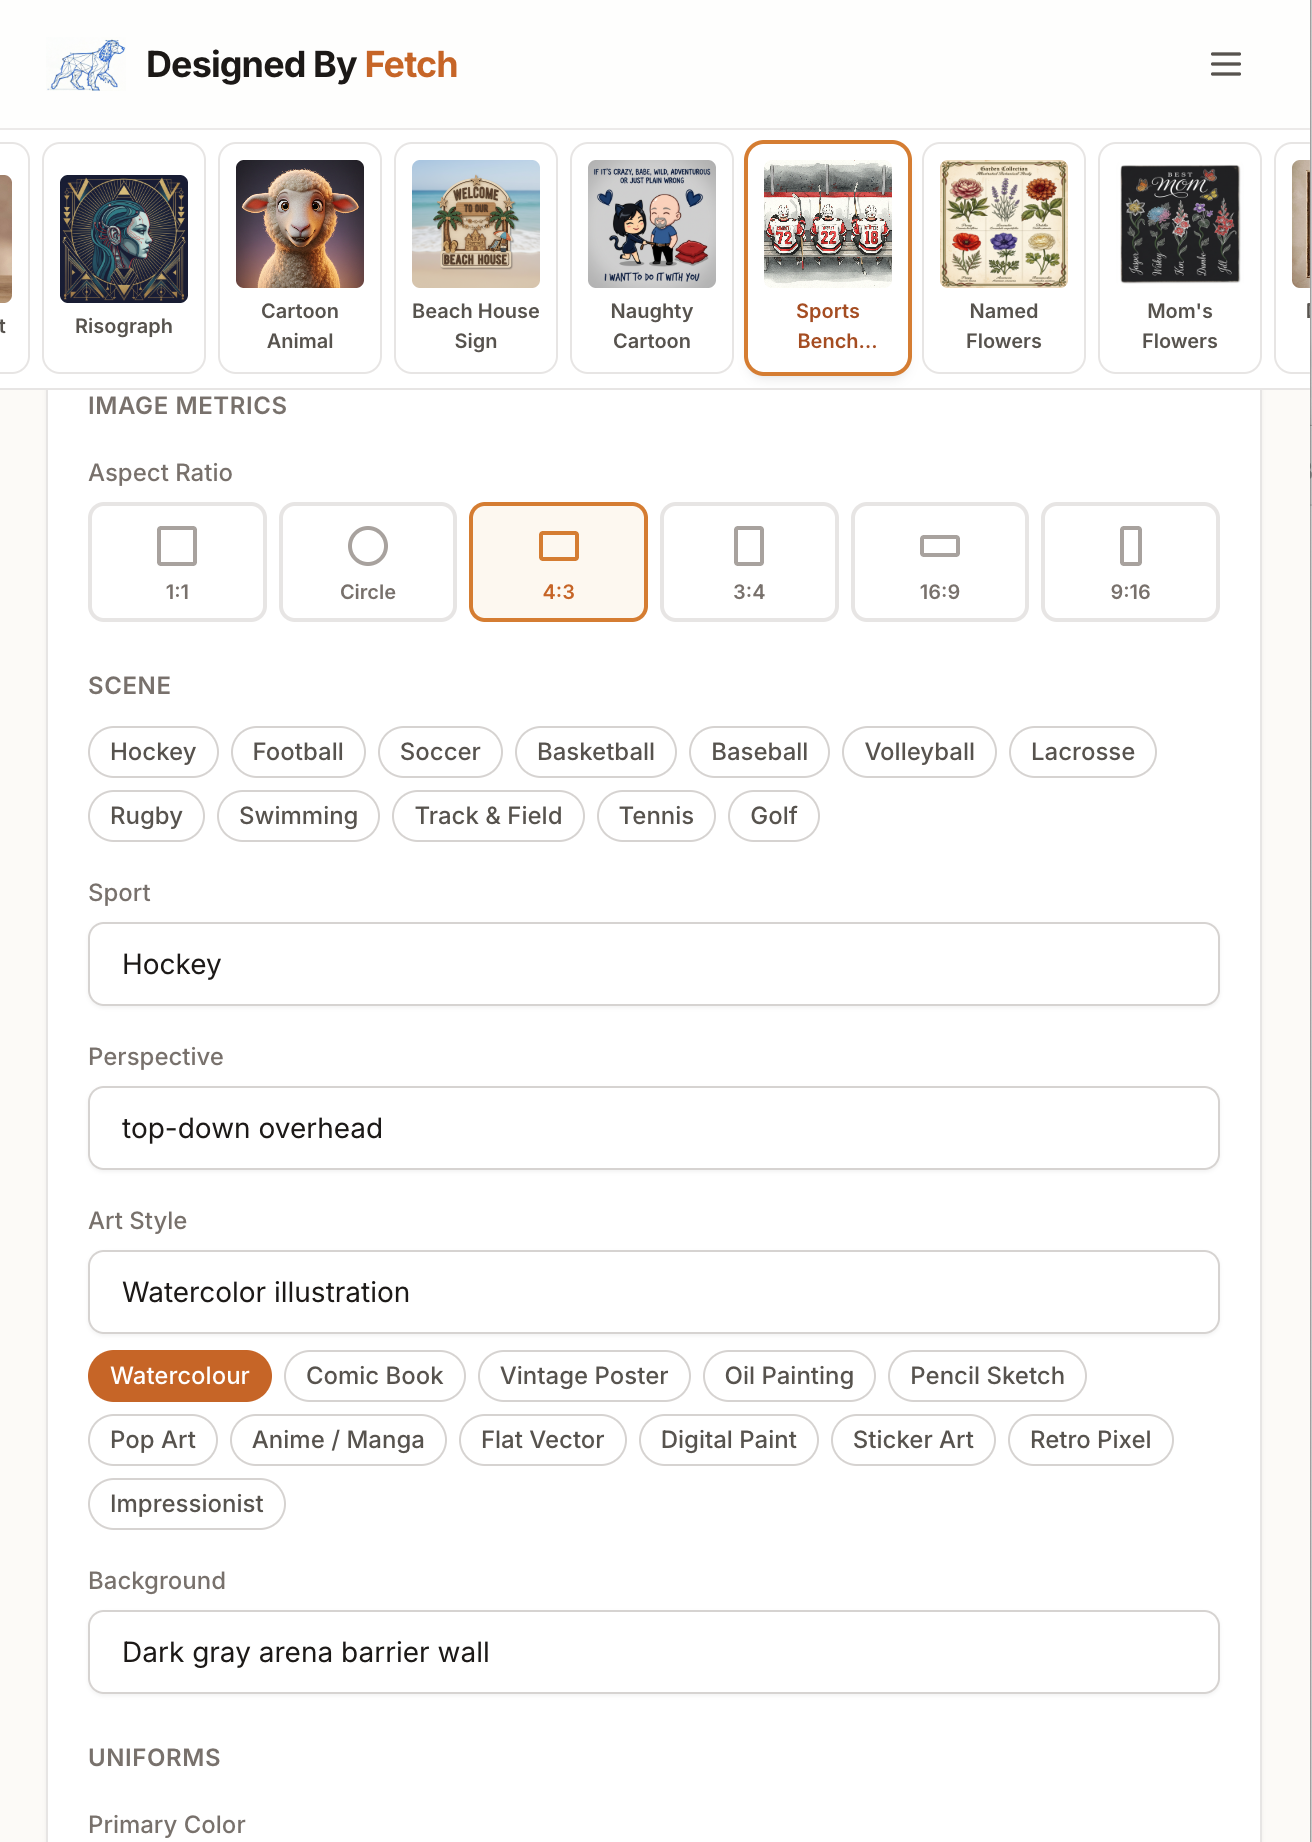Pick the 16:9 widescreen ratio
The width and height of the screenshot is (1312, 1842).
pos(940,562)
